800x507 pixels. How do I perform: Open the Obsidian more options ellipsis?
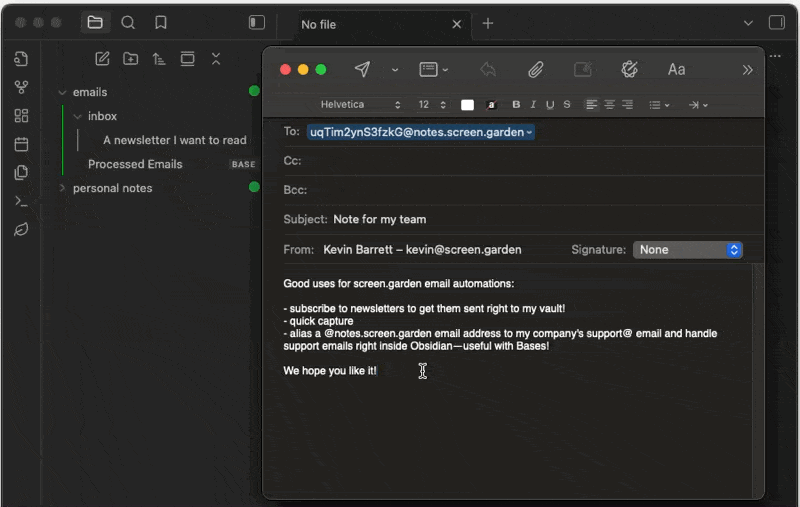776,56
